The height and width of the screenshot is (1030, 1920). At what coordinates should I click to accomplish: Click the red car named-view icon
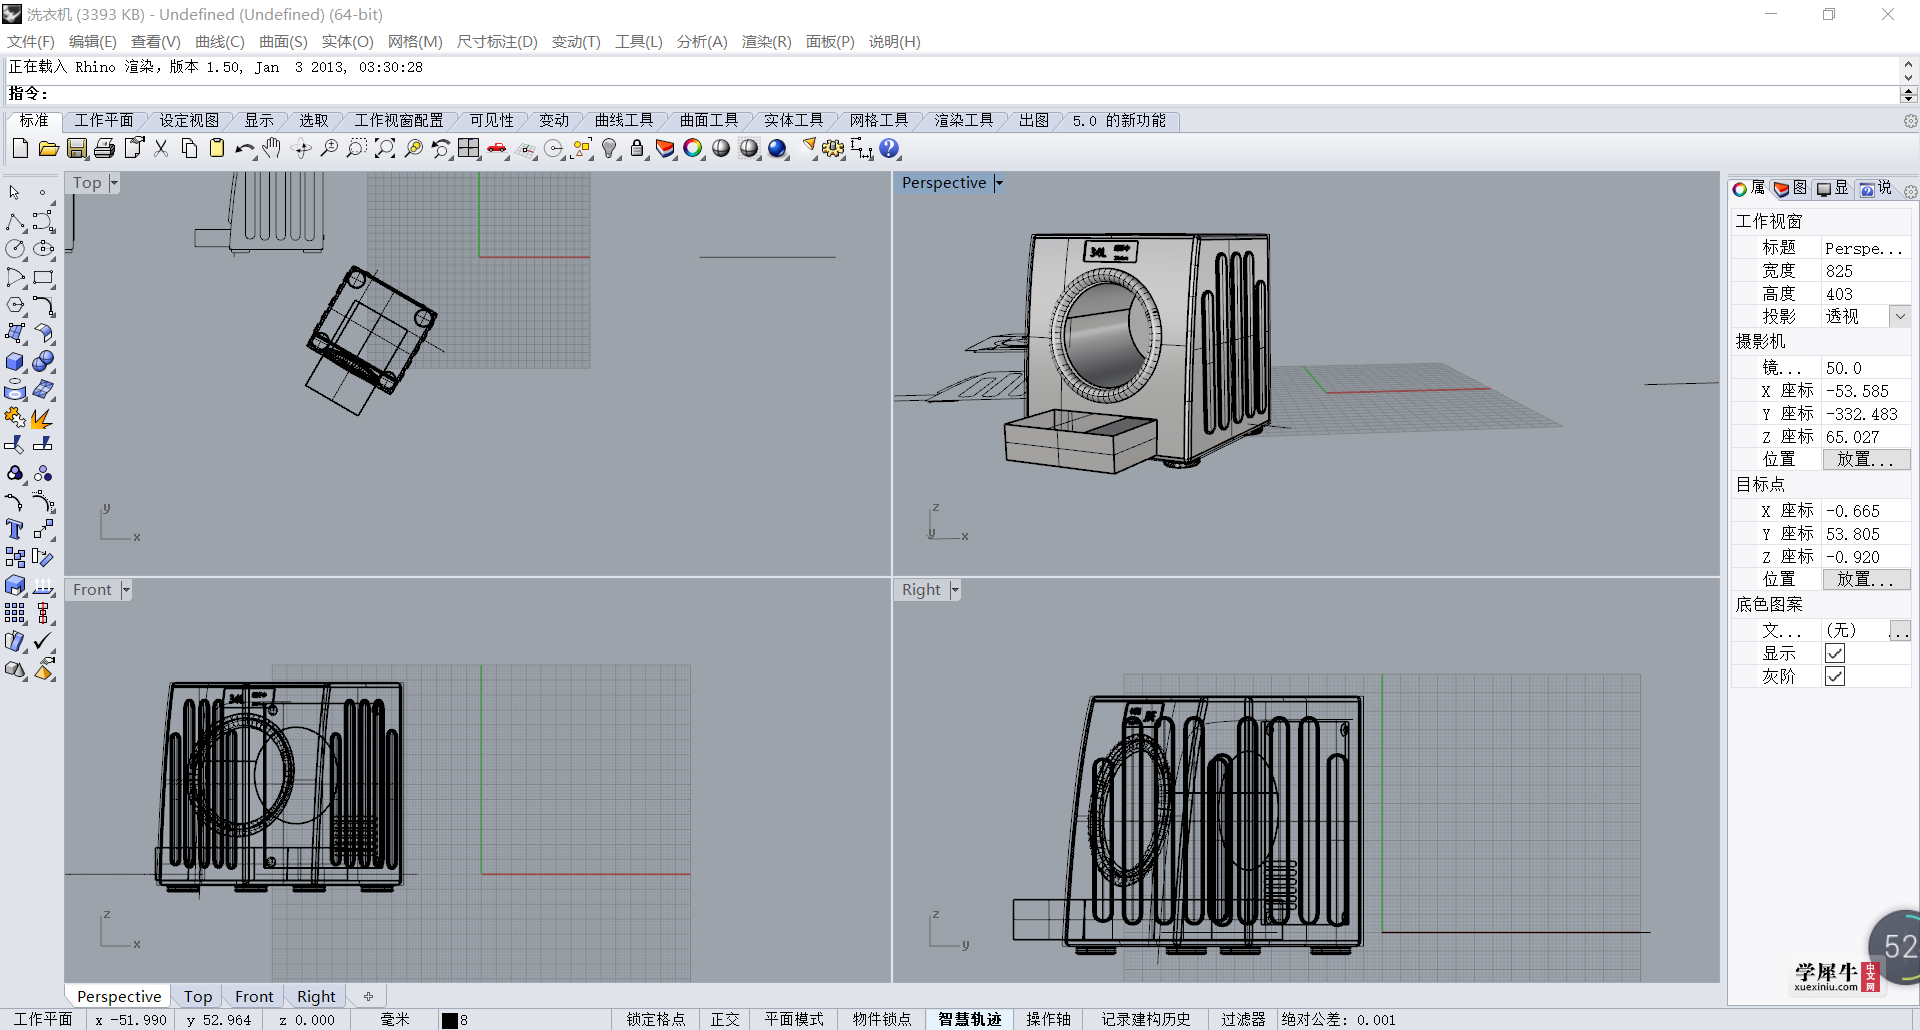tap(497, 149)
